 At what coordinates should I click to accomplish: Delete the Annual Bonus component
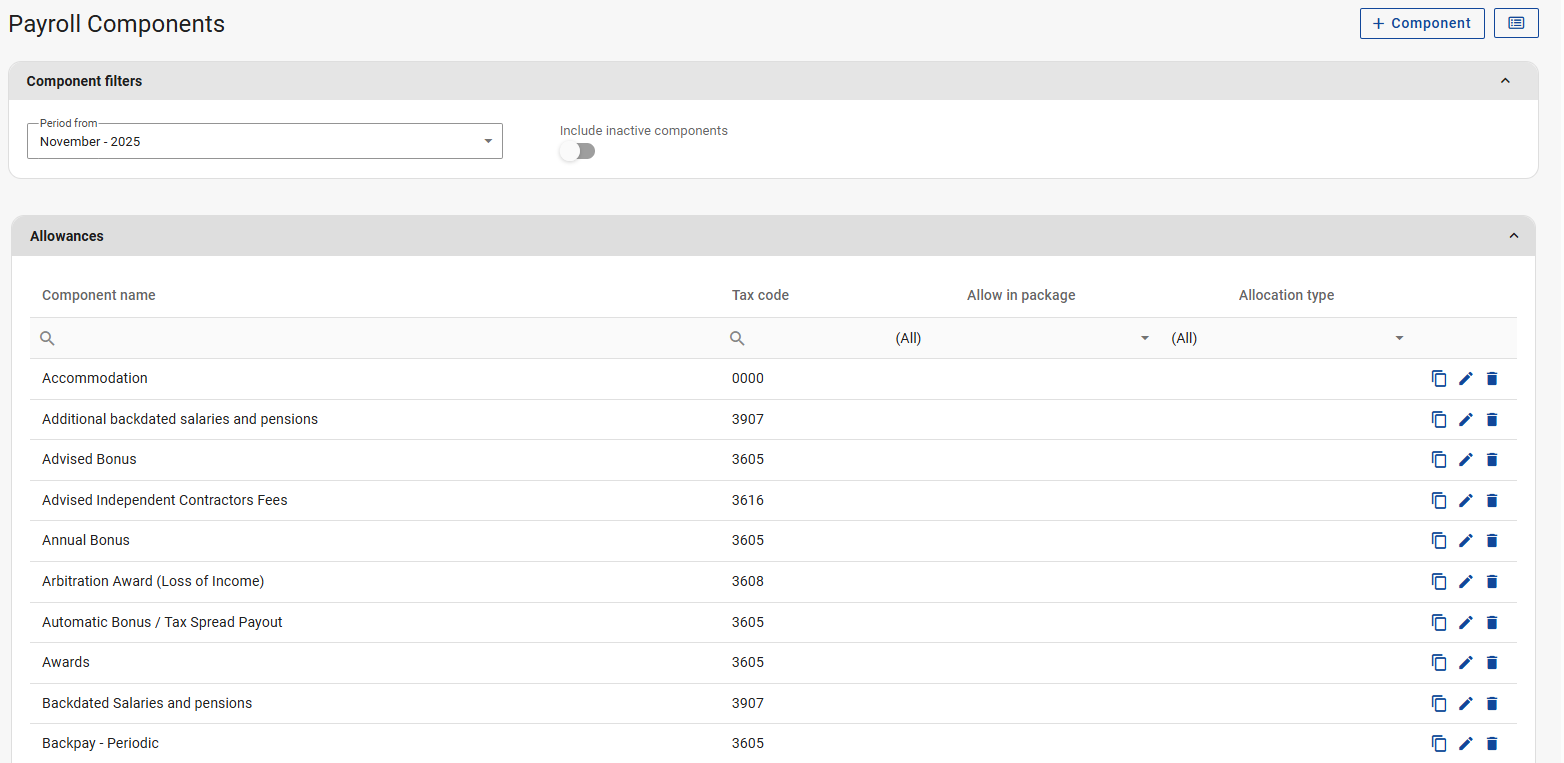pos(1492,541)
